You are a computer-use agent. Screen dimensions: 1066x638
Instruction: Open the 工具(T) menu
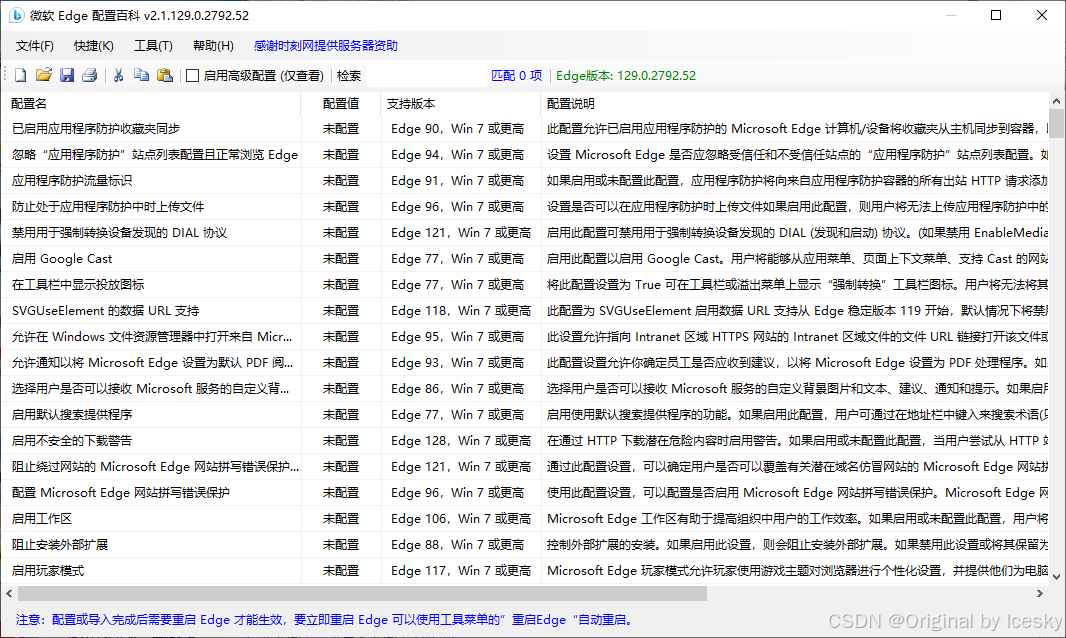tap(153, 46)
